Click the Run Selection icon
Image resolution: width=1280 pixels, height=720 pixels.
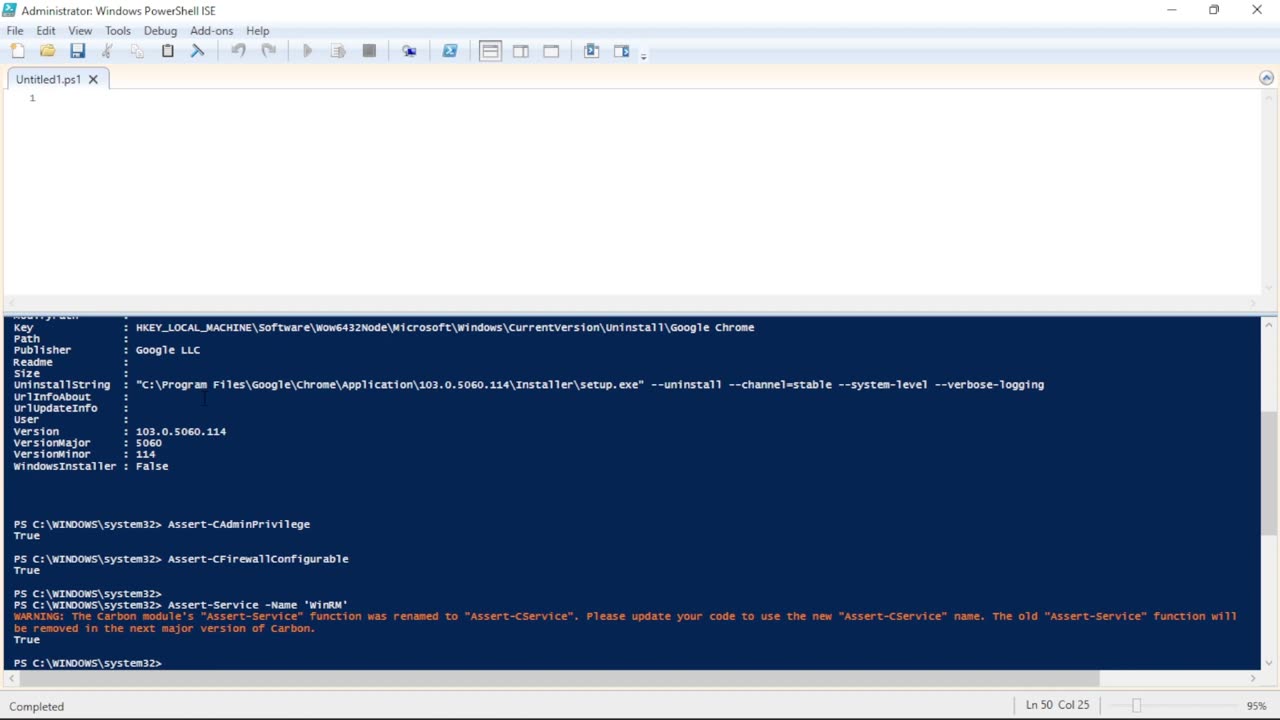pos(338,51)
